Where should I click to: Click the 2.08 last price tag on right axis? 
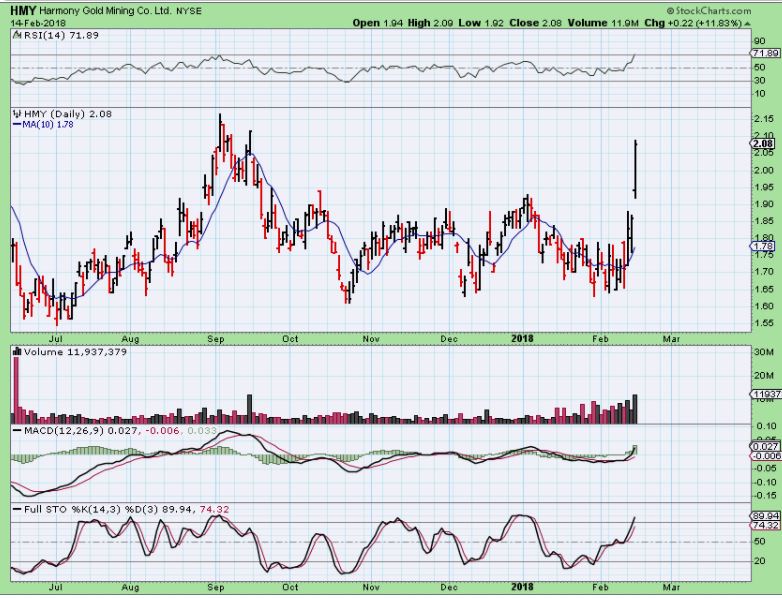pyautogui.click(x=764, y=144)
